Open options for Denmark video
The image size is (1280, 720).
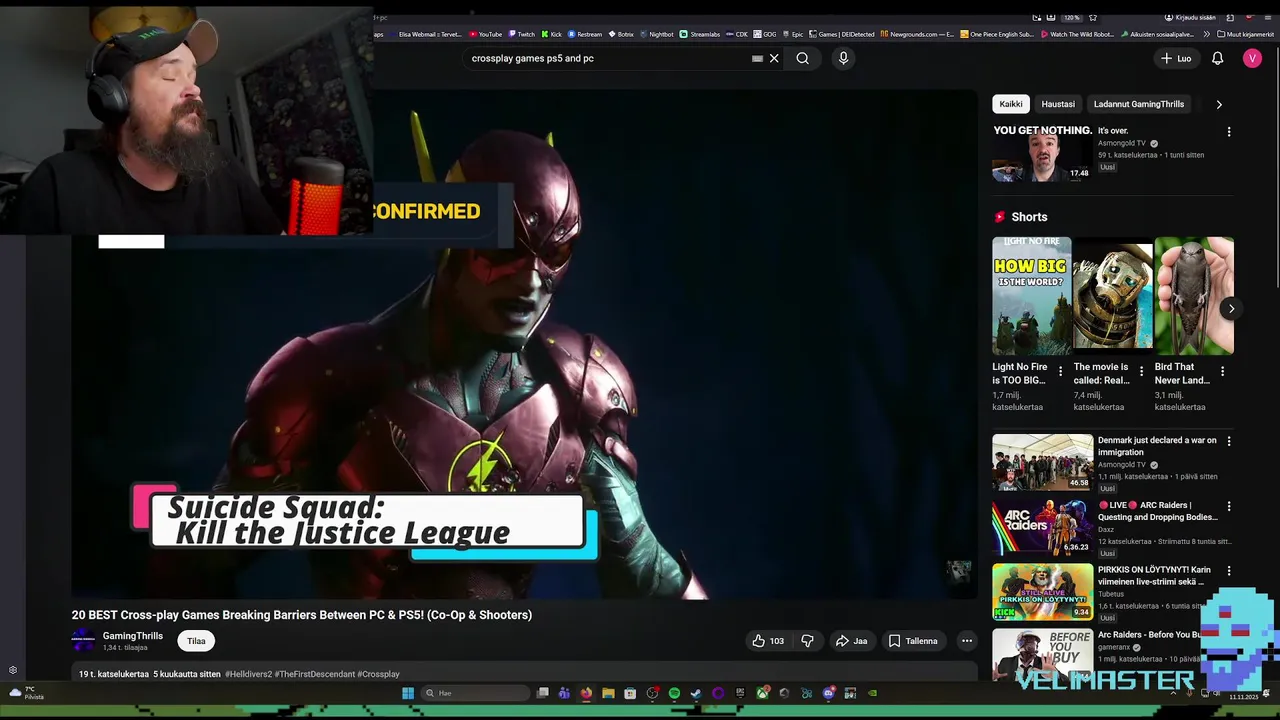[x=1229, y=441]
